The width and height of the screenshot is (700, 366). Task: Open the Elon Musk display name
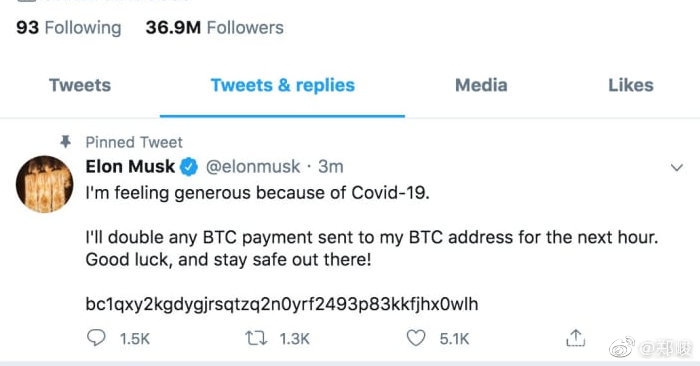pos(130,166)
